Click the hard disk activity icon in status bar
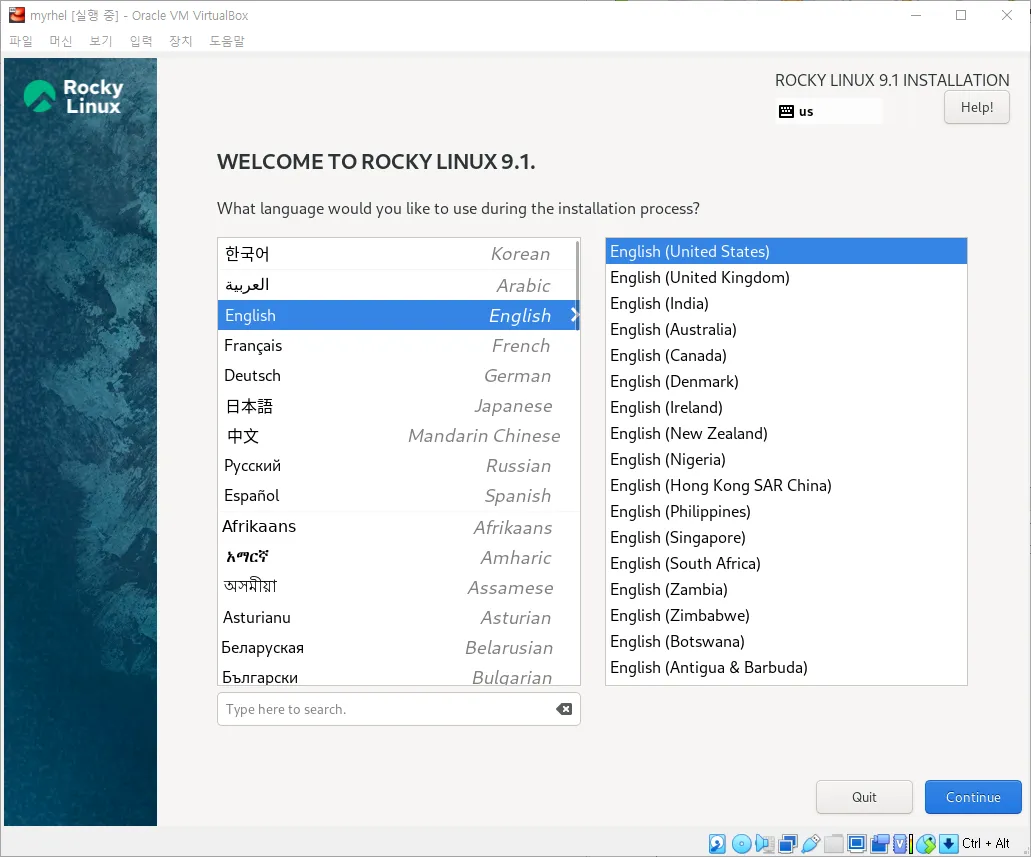The height and width of the screenshot is (857, 1031). click(717, 844)
